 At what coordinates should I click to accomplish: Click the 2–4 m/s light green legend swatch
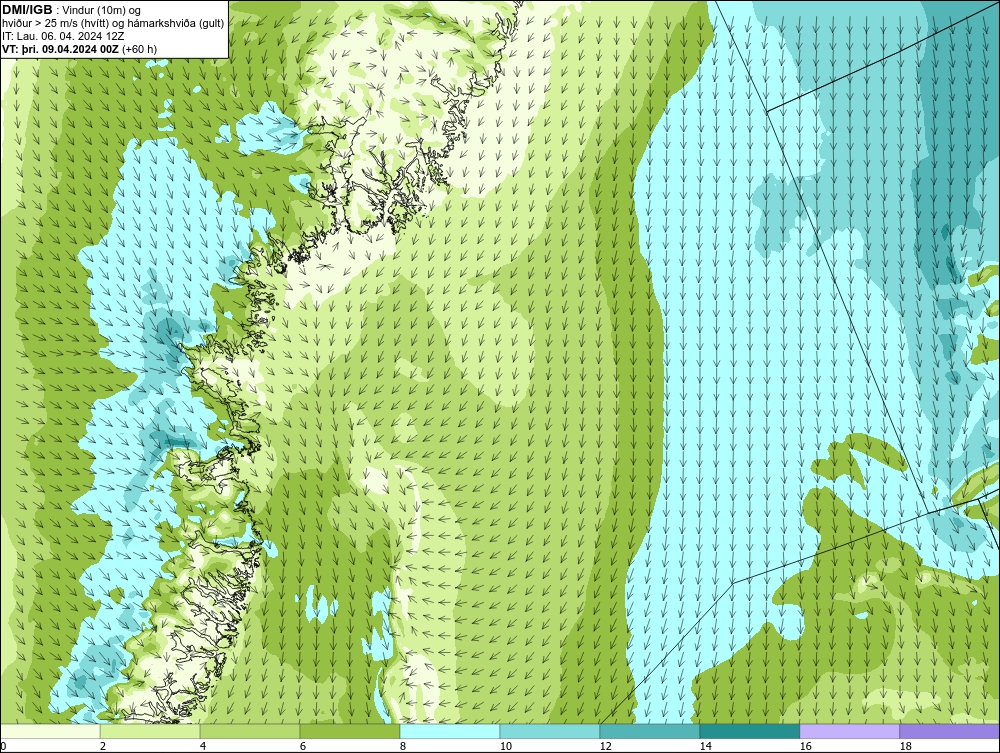(150, 731)
